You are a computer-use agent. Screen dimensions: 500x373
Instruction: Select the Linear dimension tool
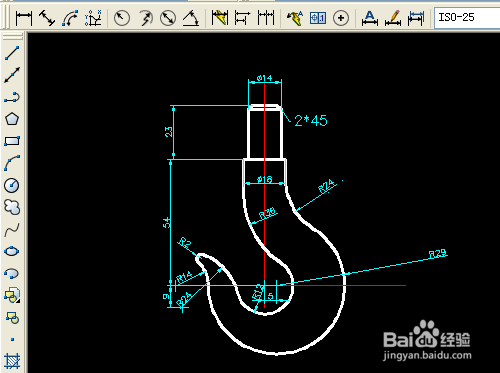coord(24,18)
